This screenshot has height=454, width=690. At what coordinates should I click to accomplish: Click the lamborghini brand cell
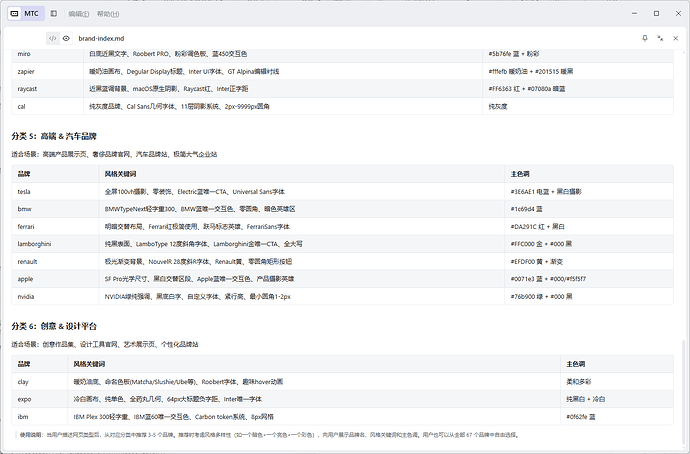[x=55, y=244]
